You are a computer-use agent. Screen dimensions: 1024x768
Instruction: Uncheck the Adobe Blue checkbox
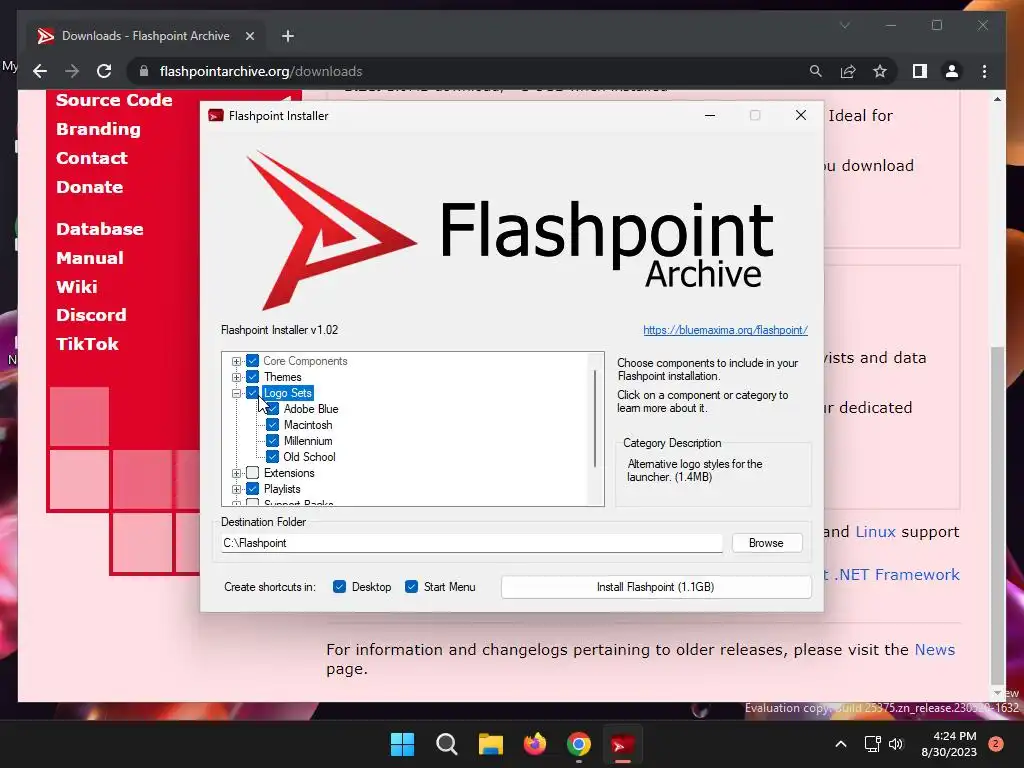pyautogui.click(x=273, y=409)
